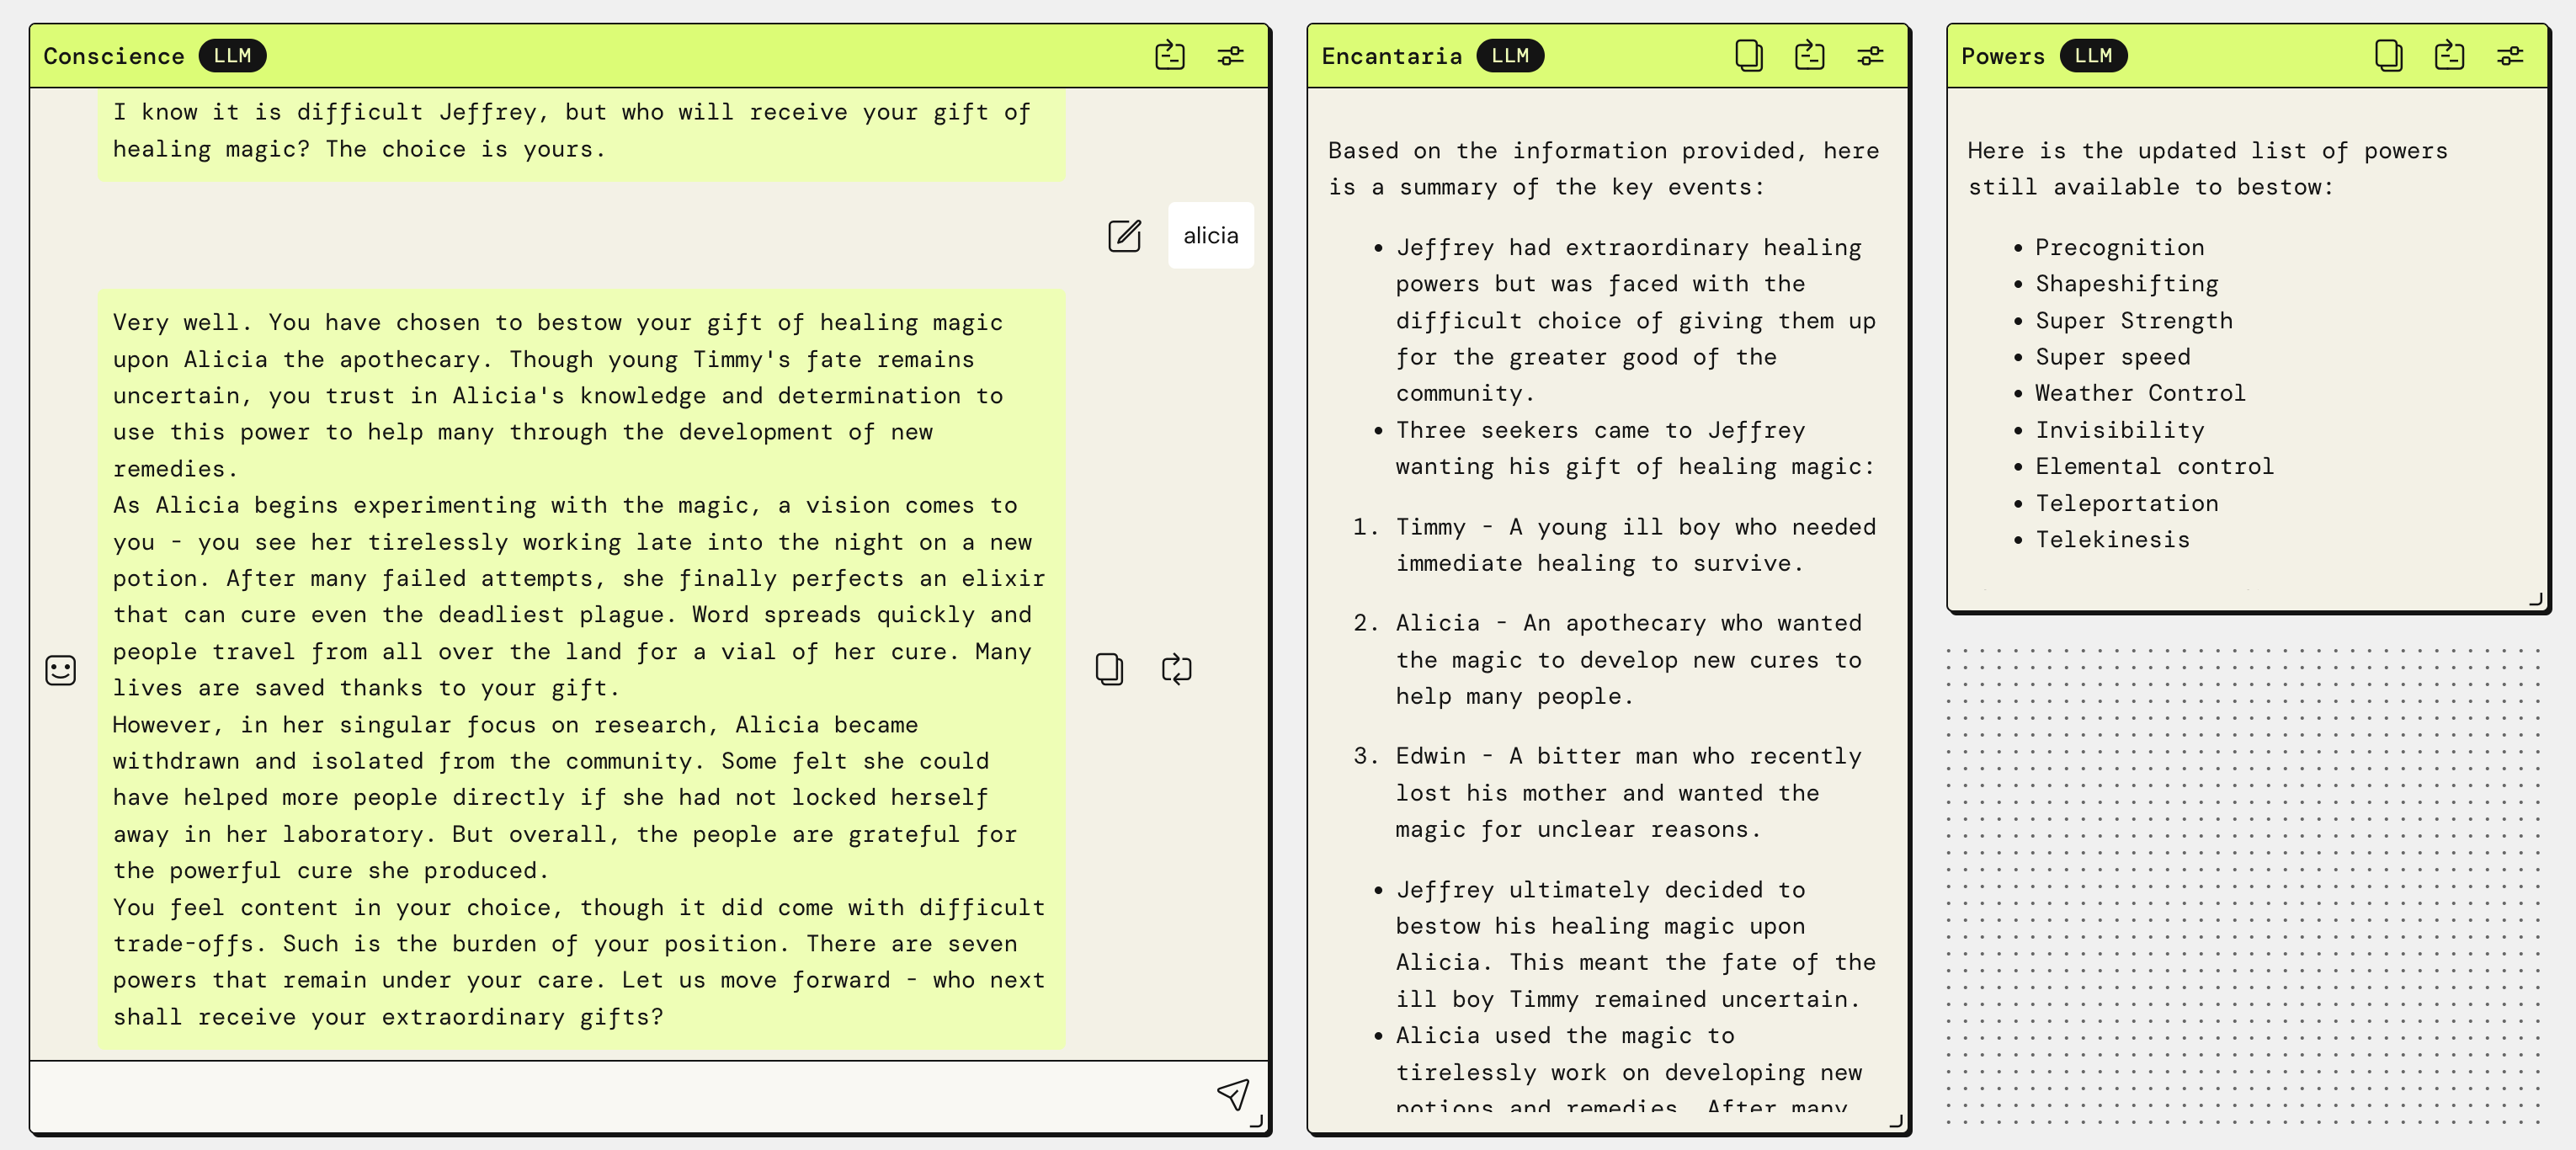Click the send message paper plane icon
Viewport: 2576px width, 1150px height.
1232,1094
